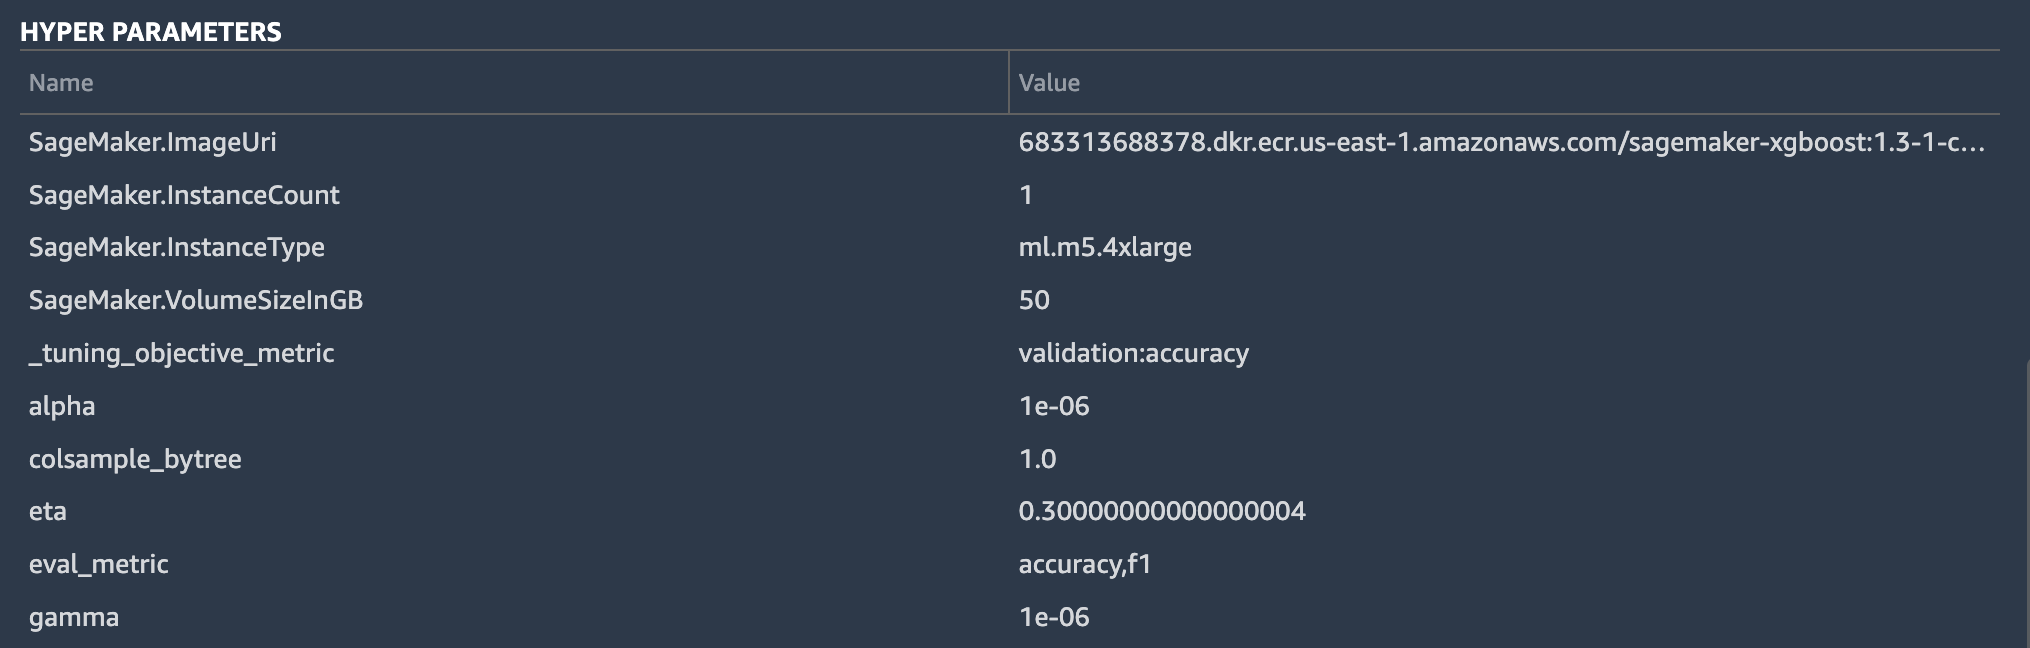
Task: Click the ml.m5.4xlarge instance type value
Action: [1105, 247]
